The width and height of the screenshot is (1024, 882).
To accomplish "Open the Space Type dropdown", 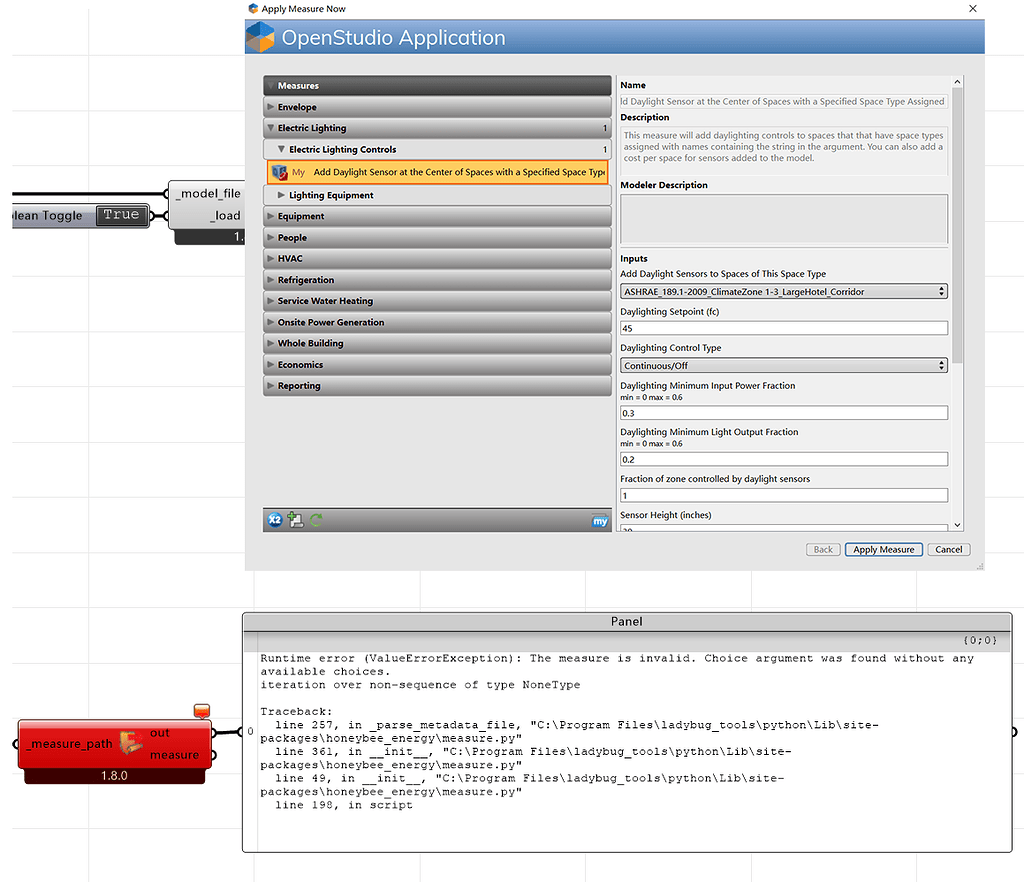I will 784,292.
